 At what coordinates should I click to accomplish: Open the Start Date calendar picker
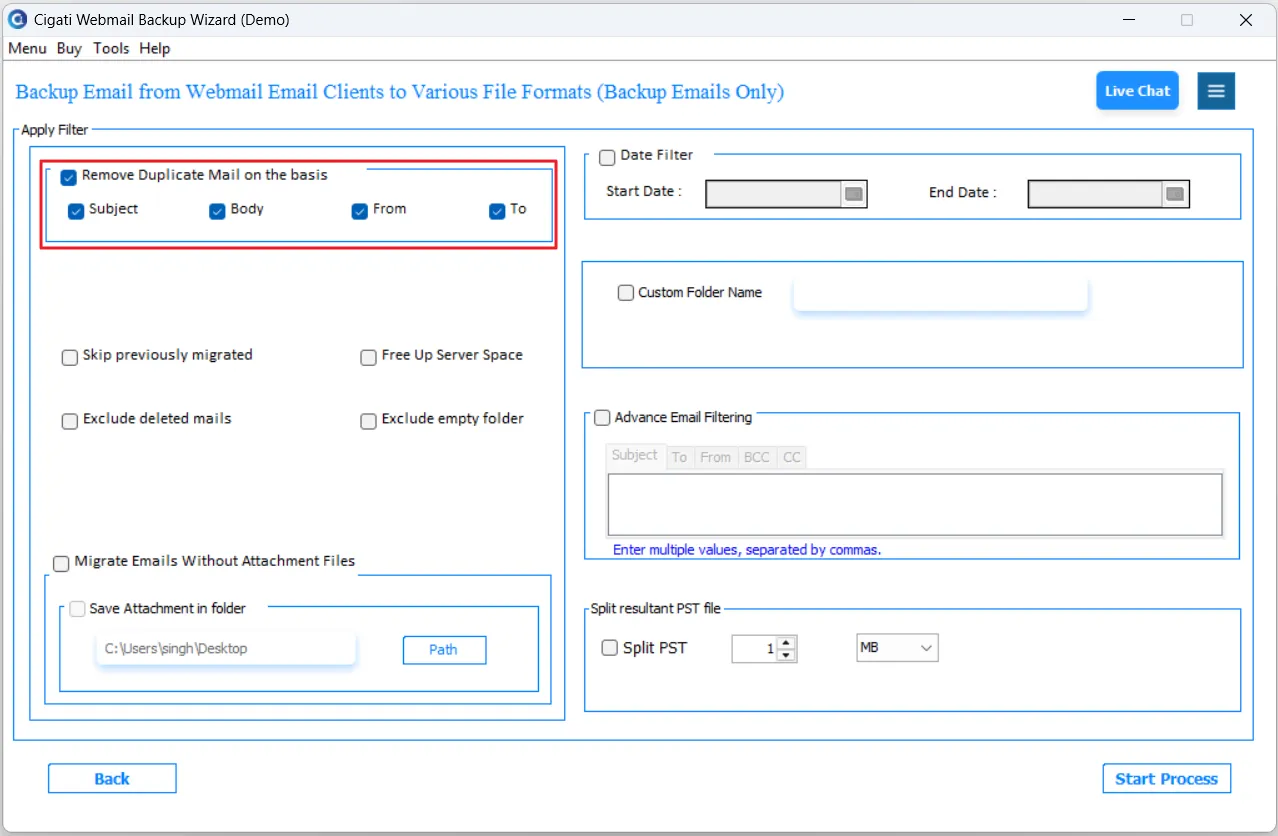point(853,194)
